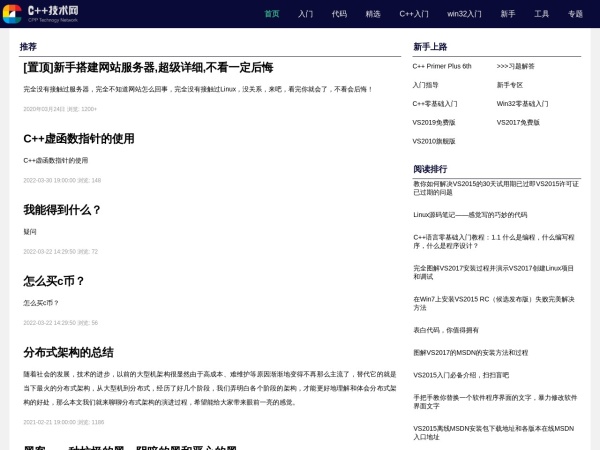Open the VS2015离线MSDN安装包下载地址 article

pos(494,433)
